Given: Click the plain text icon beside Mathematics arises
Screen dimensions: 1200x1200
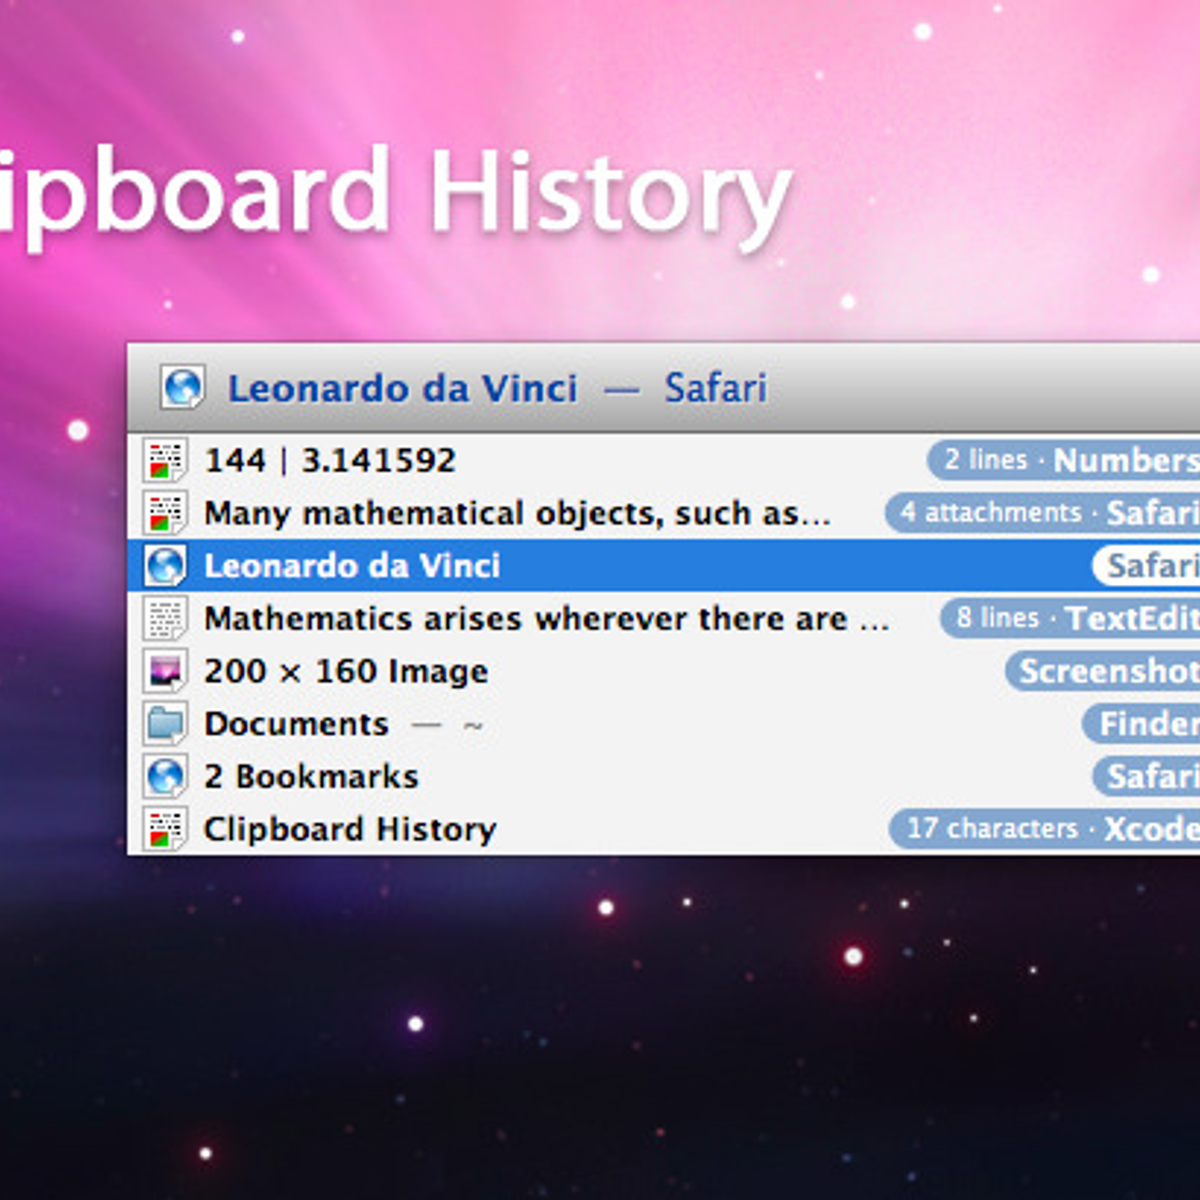Looking at the screenshot, I should coord(165,619).
